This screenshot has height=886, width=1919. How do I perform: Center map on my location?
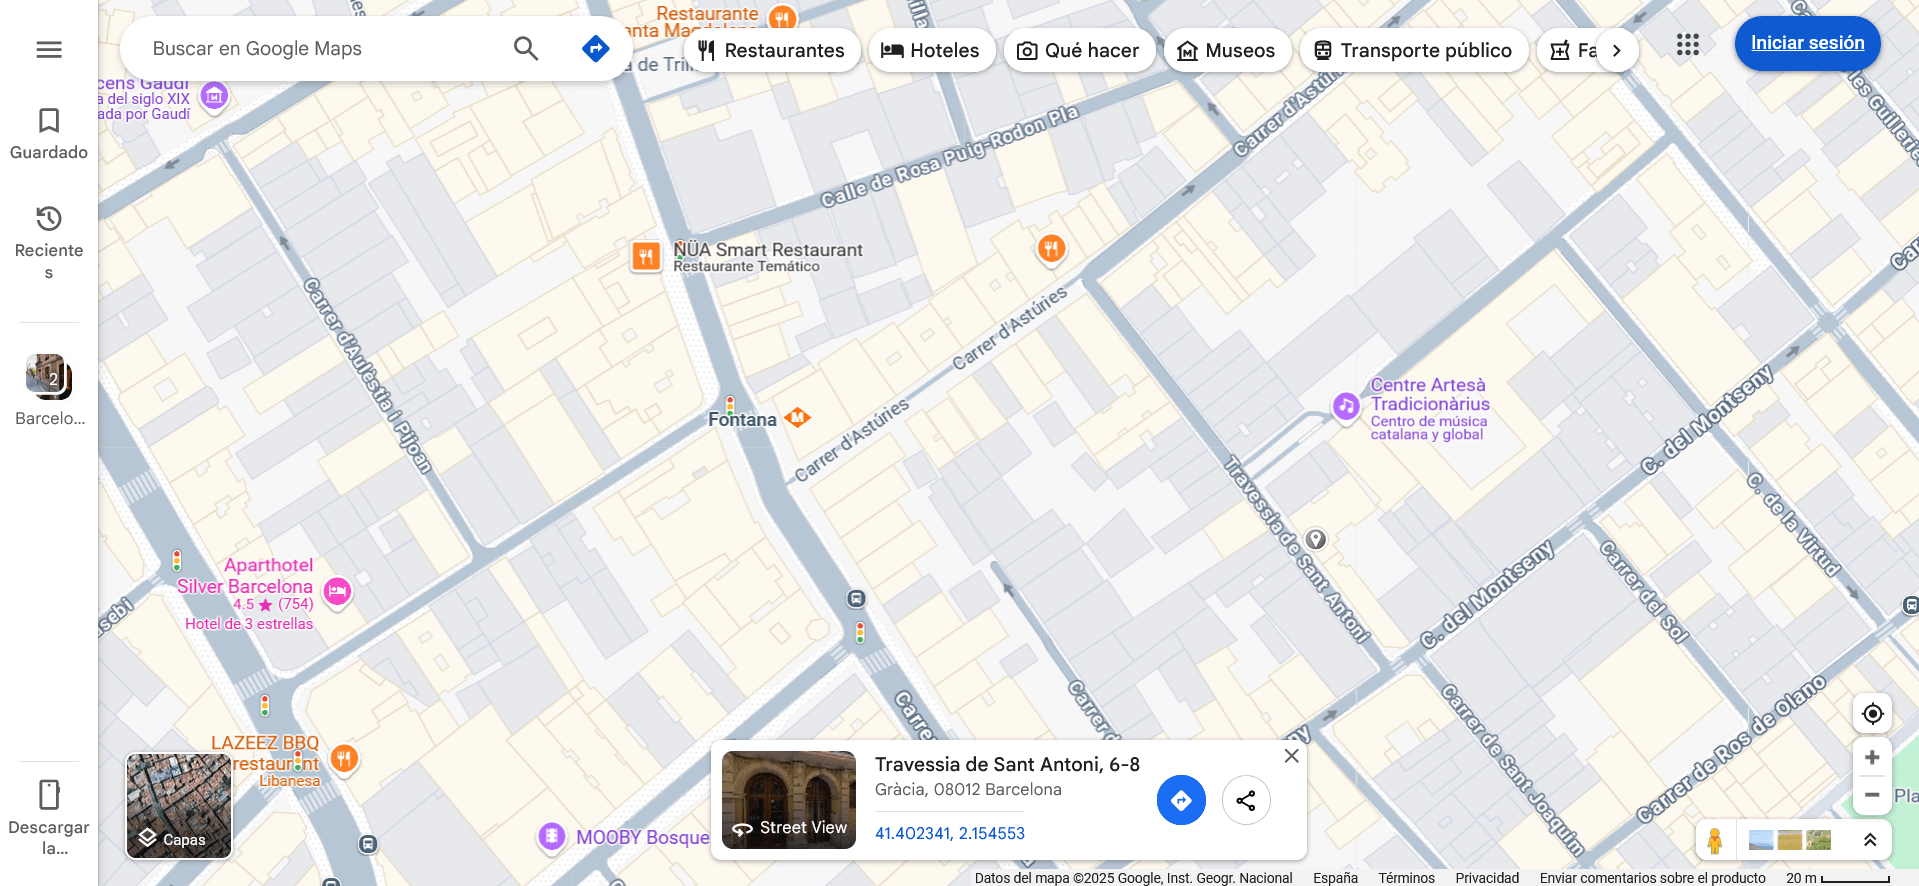tap(1872, 714)
